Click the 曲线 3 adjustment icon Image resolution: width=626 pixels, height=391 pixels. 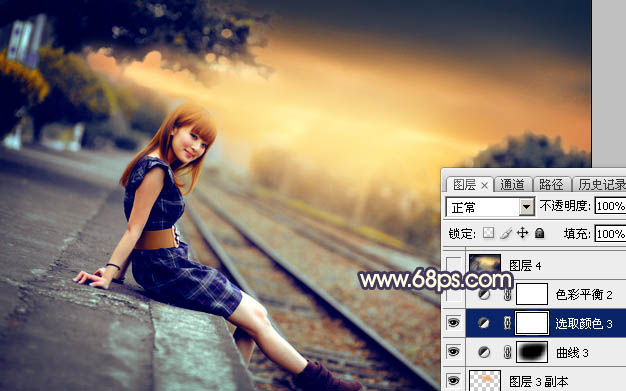[484, 352]
